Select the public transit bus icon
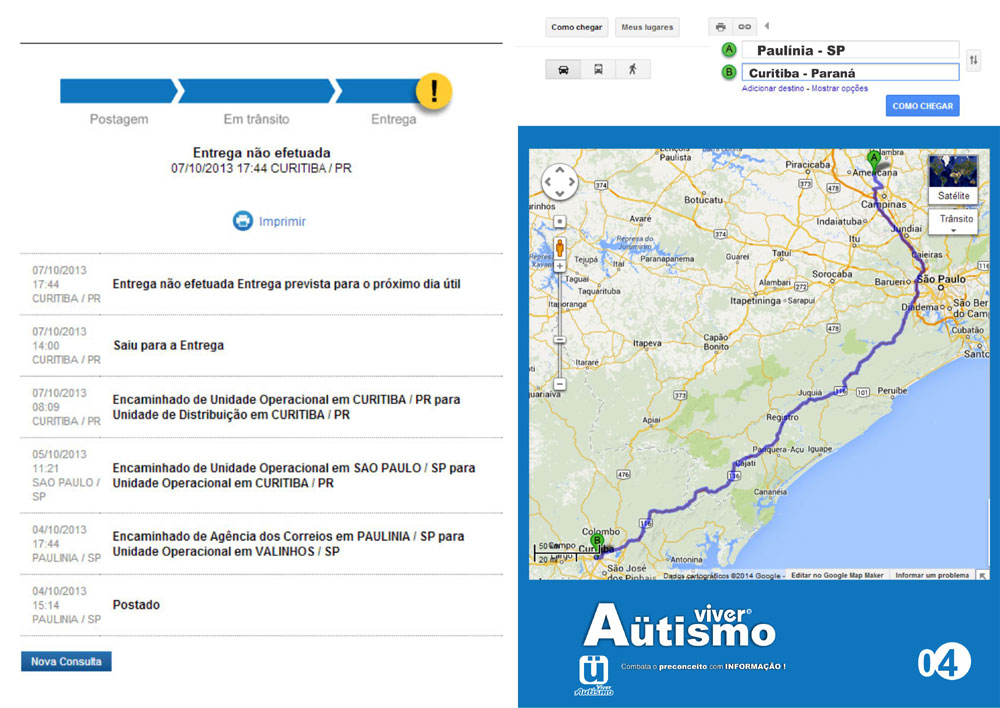Image resolution: width=1000 pixels, height=708 pixels. (598, 70)
